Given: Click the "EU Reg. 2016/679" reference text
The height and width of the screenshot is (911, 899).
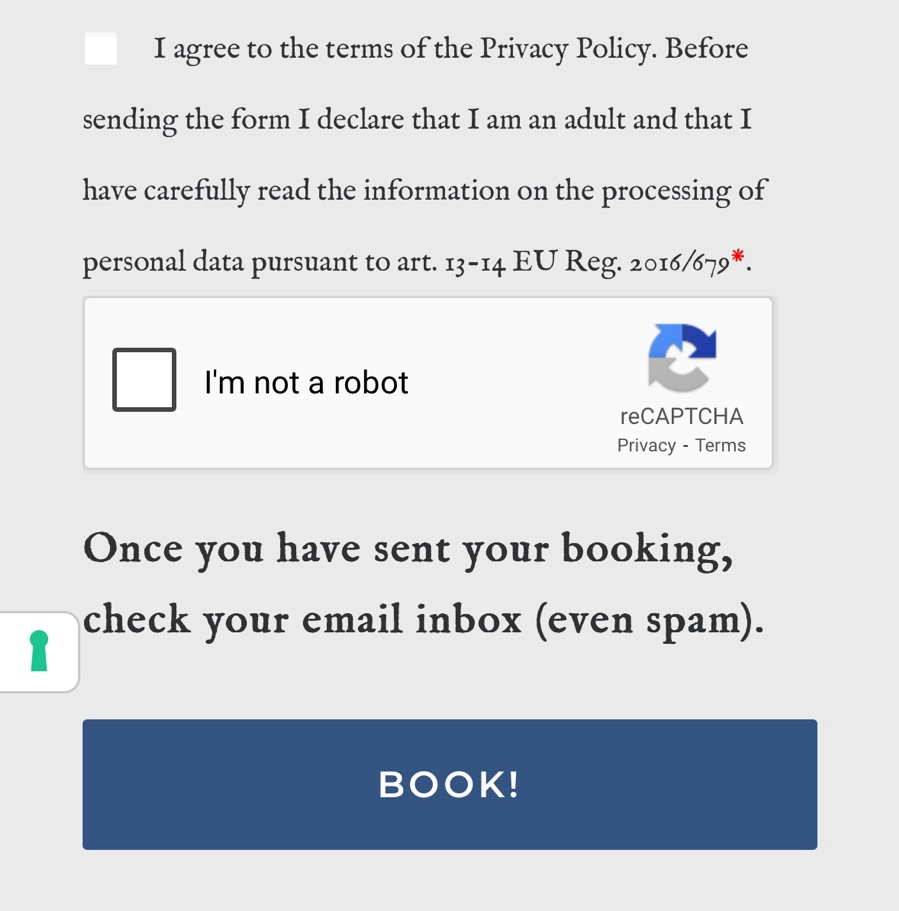Looking at the screenshot, I should [x=621, y=262].
